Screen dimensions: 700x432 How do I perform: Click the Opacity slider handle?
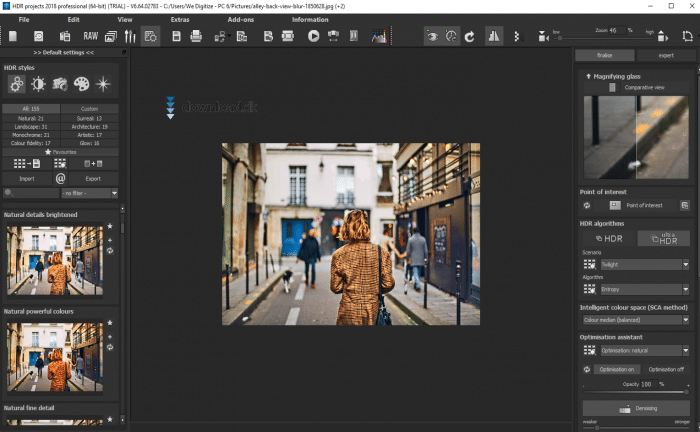click(686, 392)
